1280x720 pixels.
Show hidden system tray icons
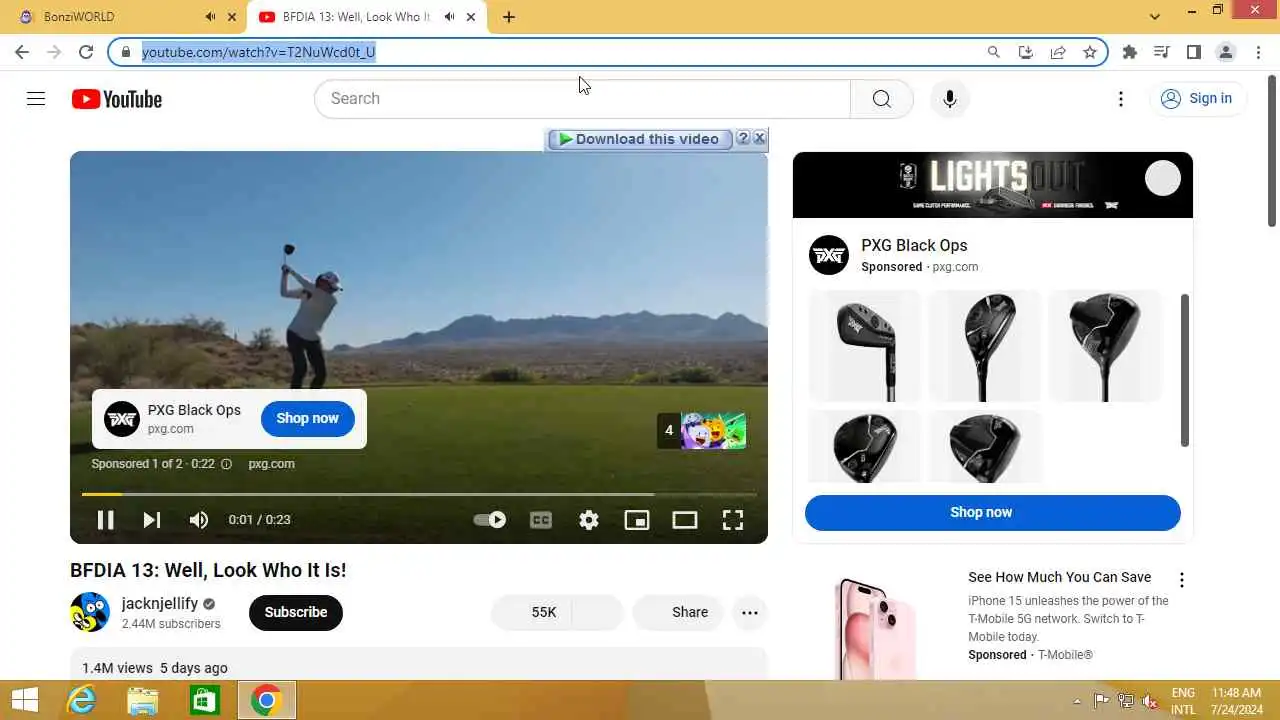(1077, 701)
